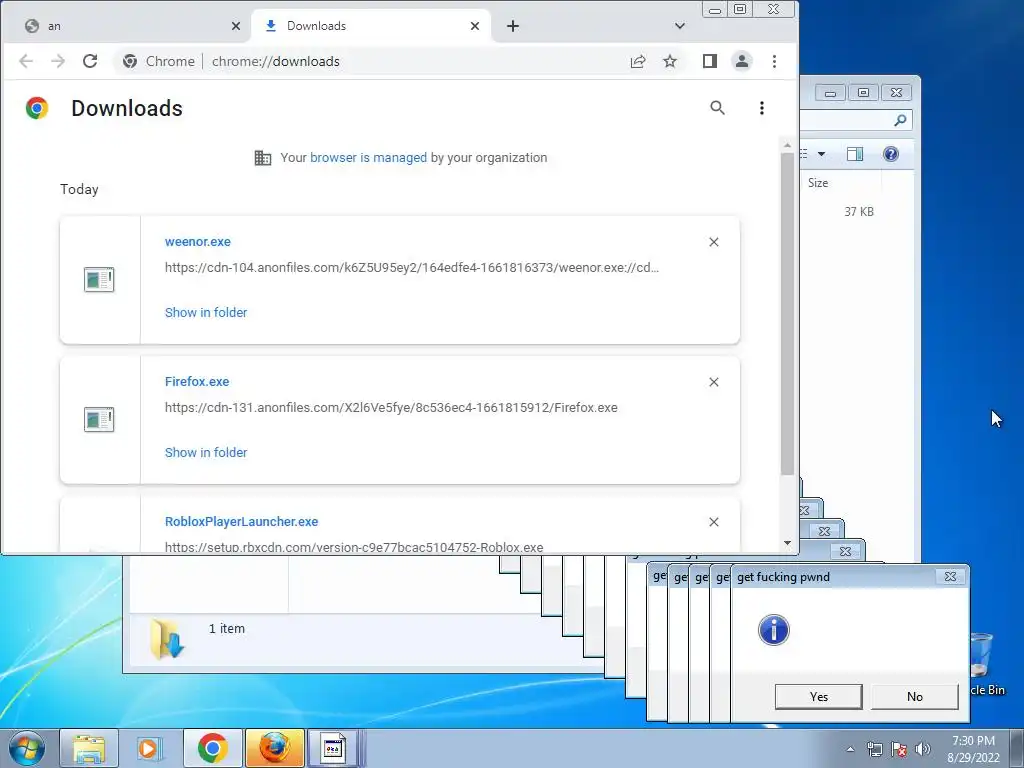1024x768 pixels.
Task: Go back in Chrome history
Action: pyautogui.click(x=26, y=61)
